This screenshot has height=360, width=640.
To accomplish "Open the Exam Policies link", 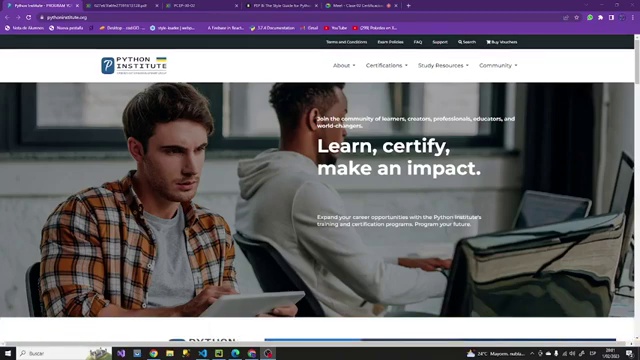I will point(390,42).
